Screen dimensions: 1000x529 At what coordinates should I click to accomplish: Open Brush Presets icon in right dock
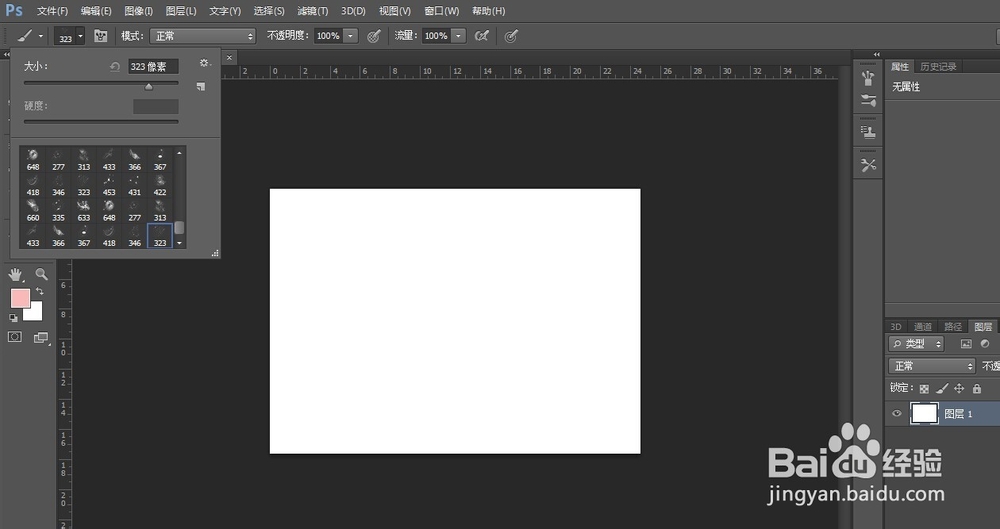pyautogui.click(x=868, y=100)
